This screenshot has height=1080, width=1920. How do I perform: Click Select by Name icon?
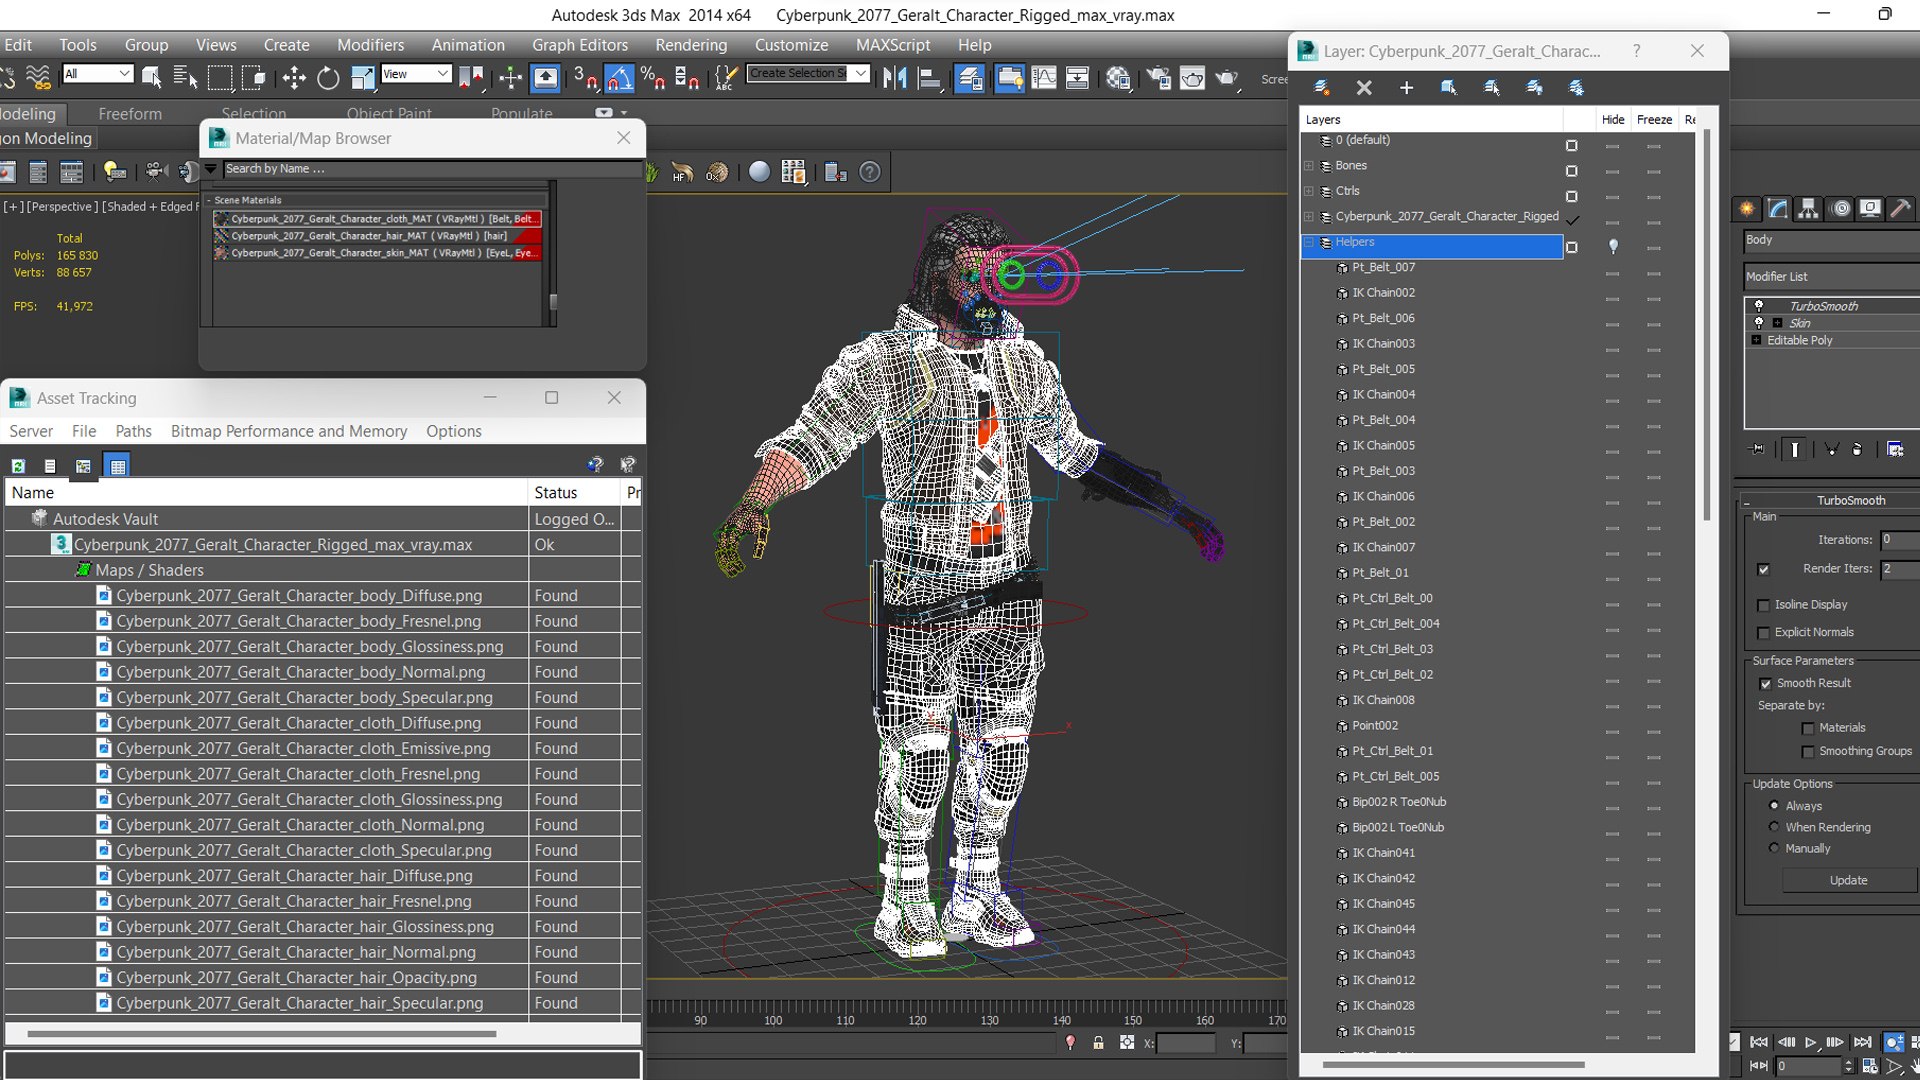(x=185, y=77)
